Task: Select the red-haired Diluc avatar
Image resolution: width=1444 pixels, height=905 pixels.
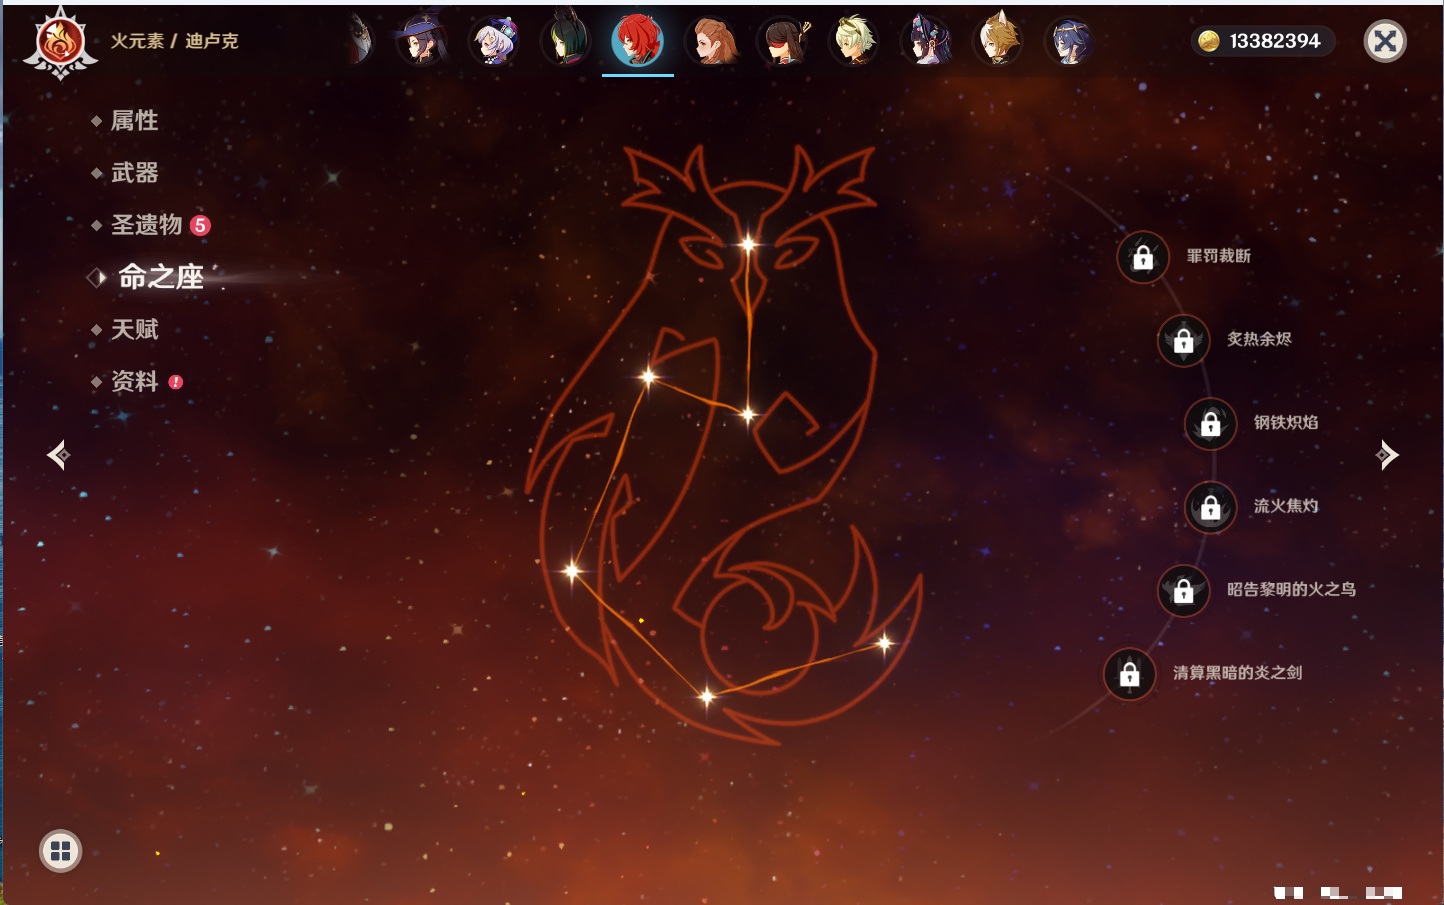Action: coord(638,42)
